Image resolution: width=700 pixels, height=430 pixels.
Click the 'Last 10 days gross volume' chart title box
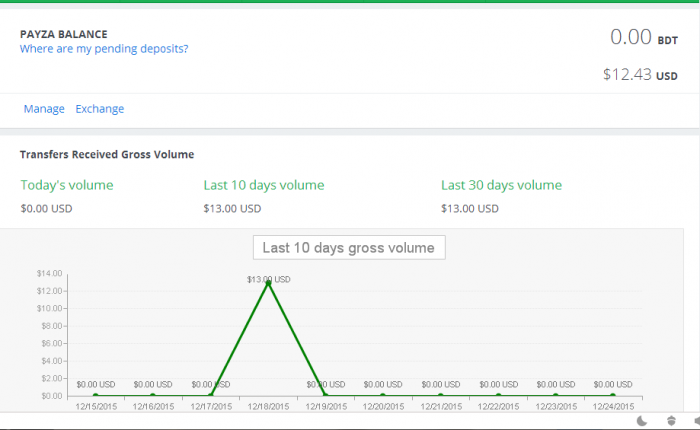pyautogui.click(x=349, y=247)
